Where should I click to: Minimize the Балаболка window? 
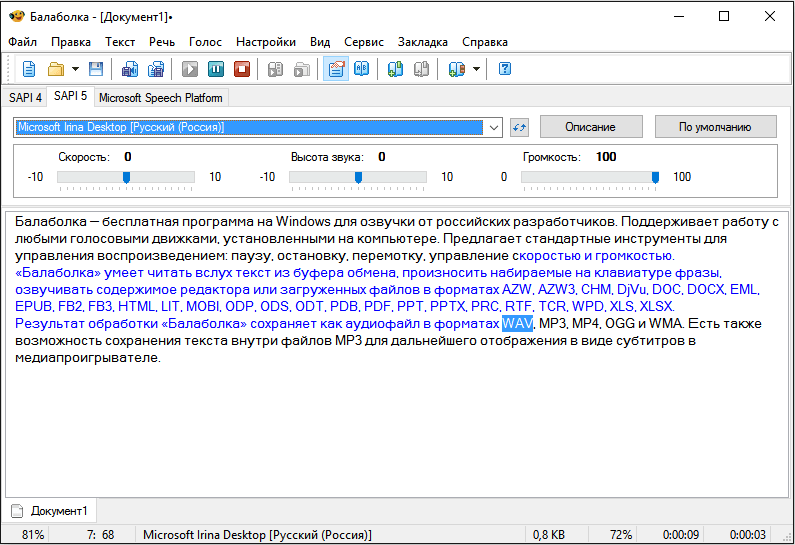click(679, 16)
